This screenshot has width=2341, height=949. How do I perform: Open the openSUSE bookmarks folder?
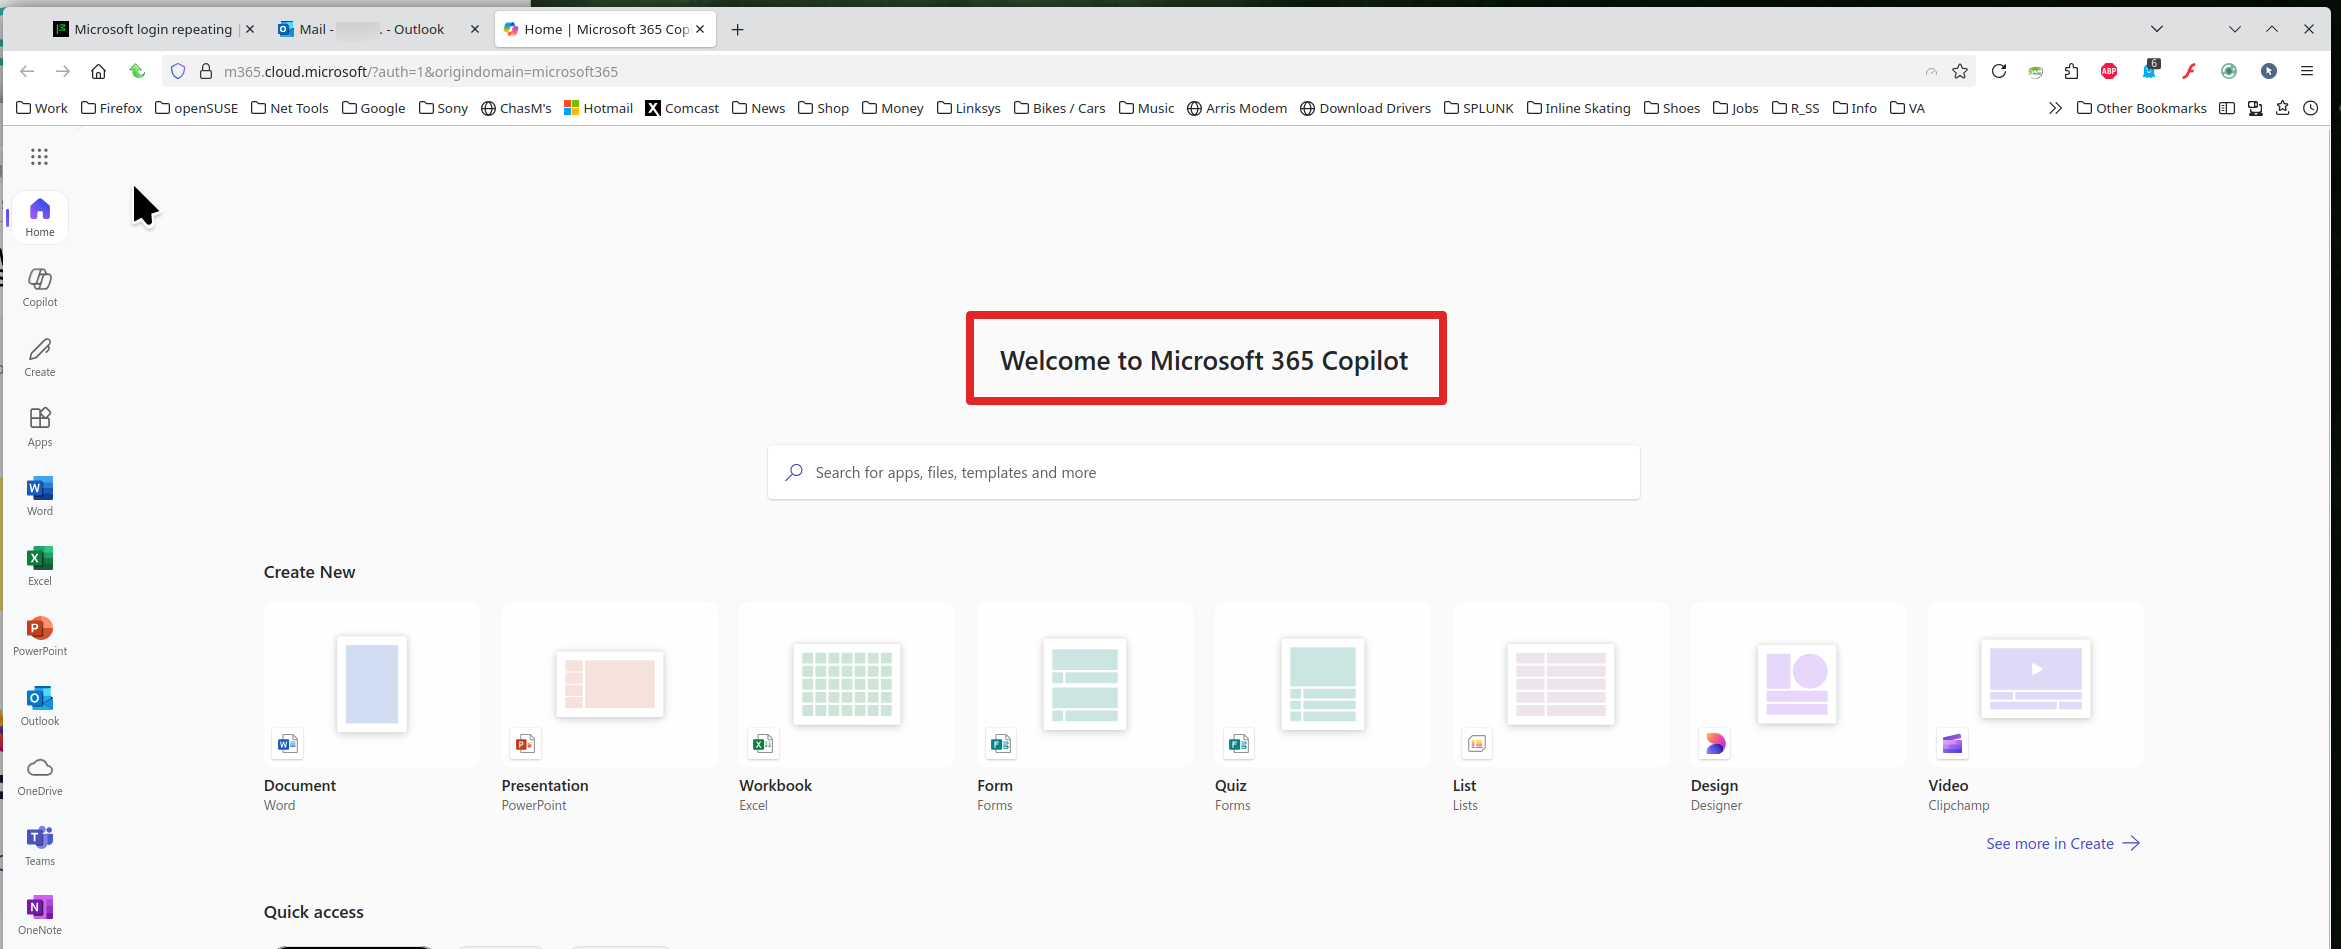coord(196,108)
